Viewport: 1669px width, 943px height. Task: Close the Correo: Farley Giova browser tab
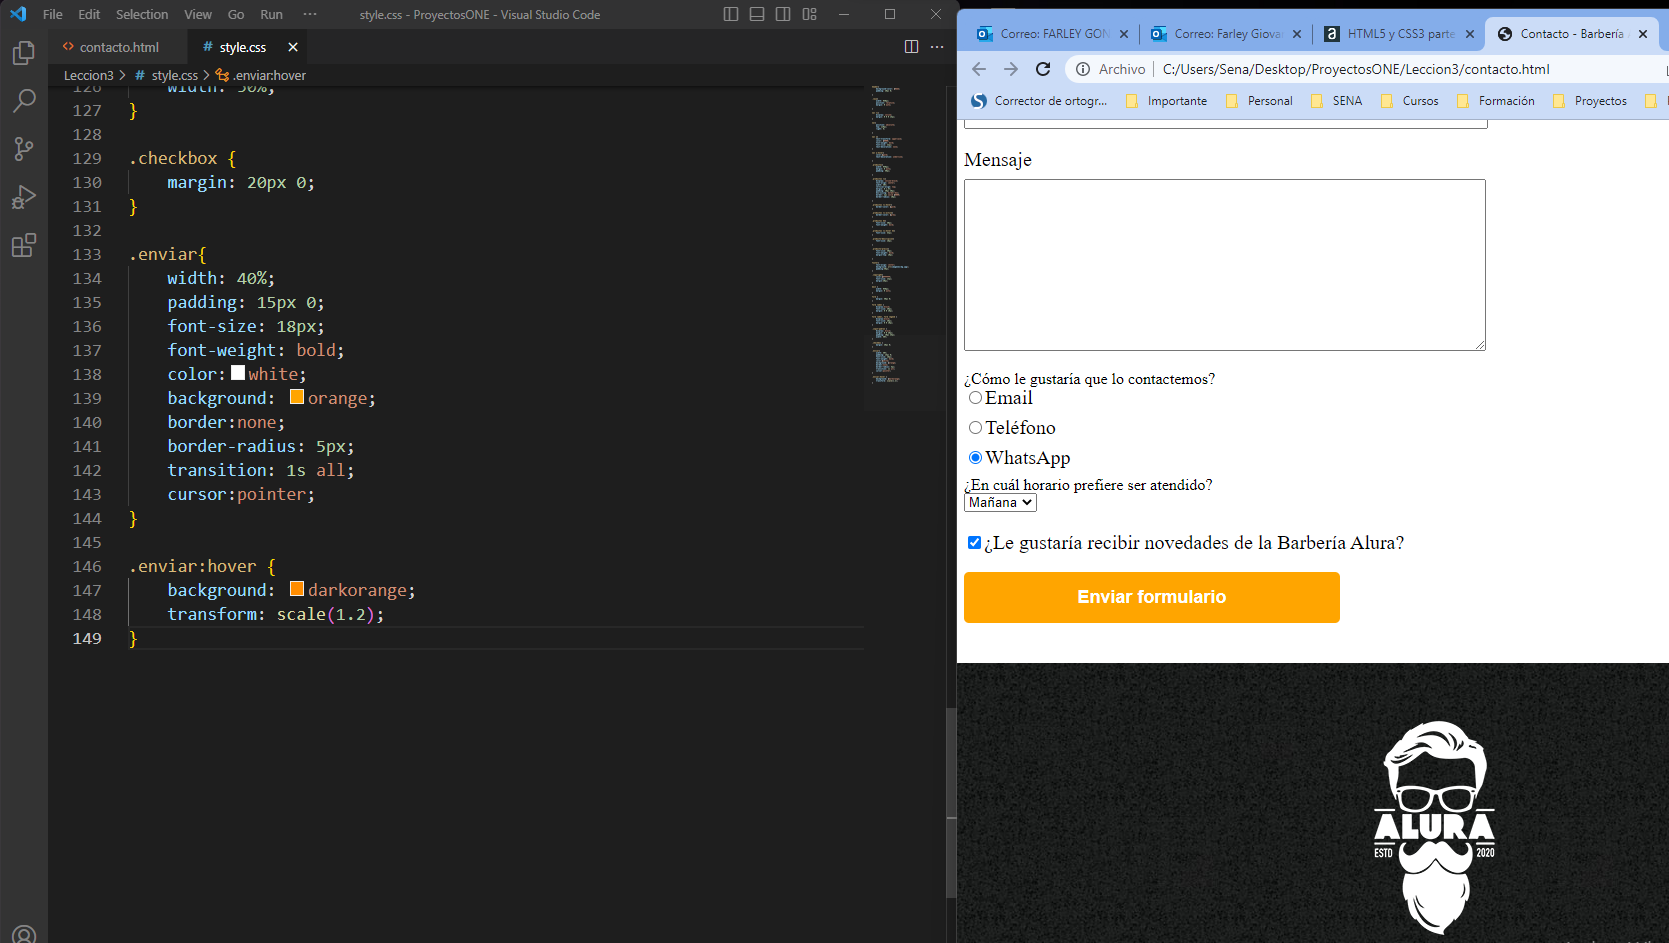pyautogui.click(x=1297, y=34)
